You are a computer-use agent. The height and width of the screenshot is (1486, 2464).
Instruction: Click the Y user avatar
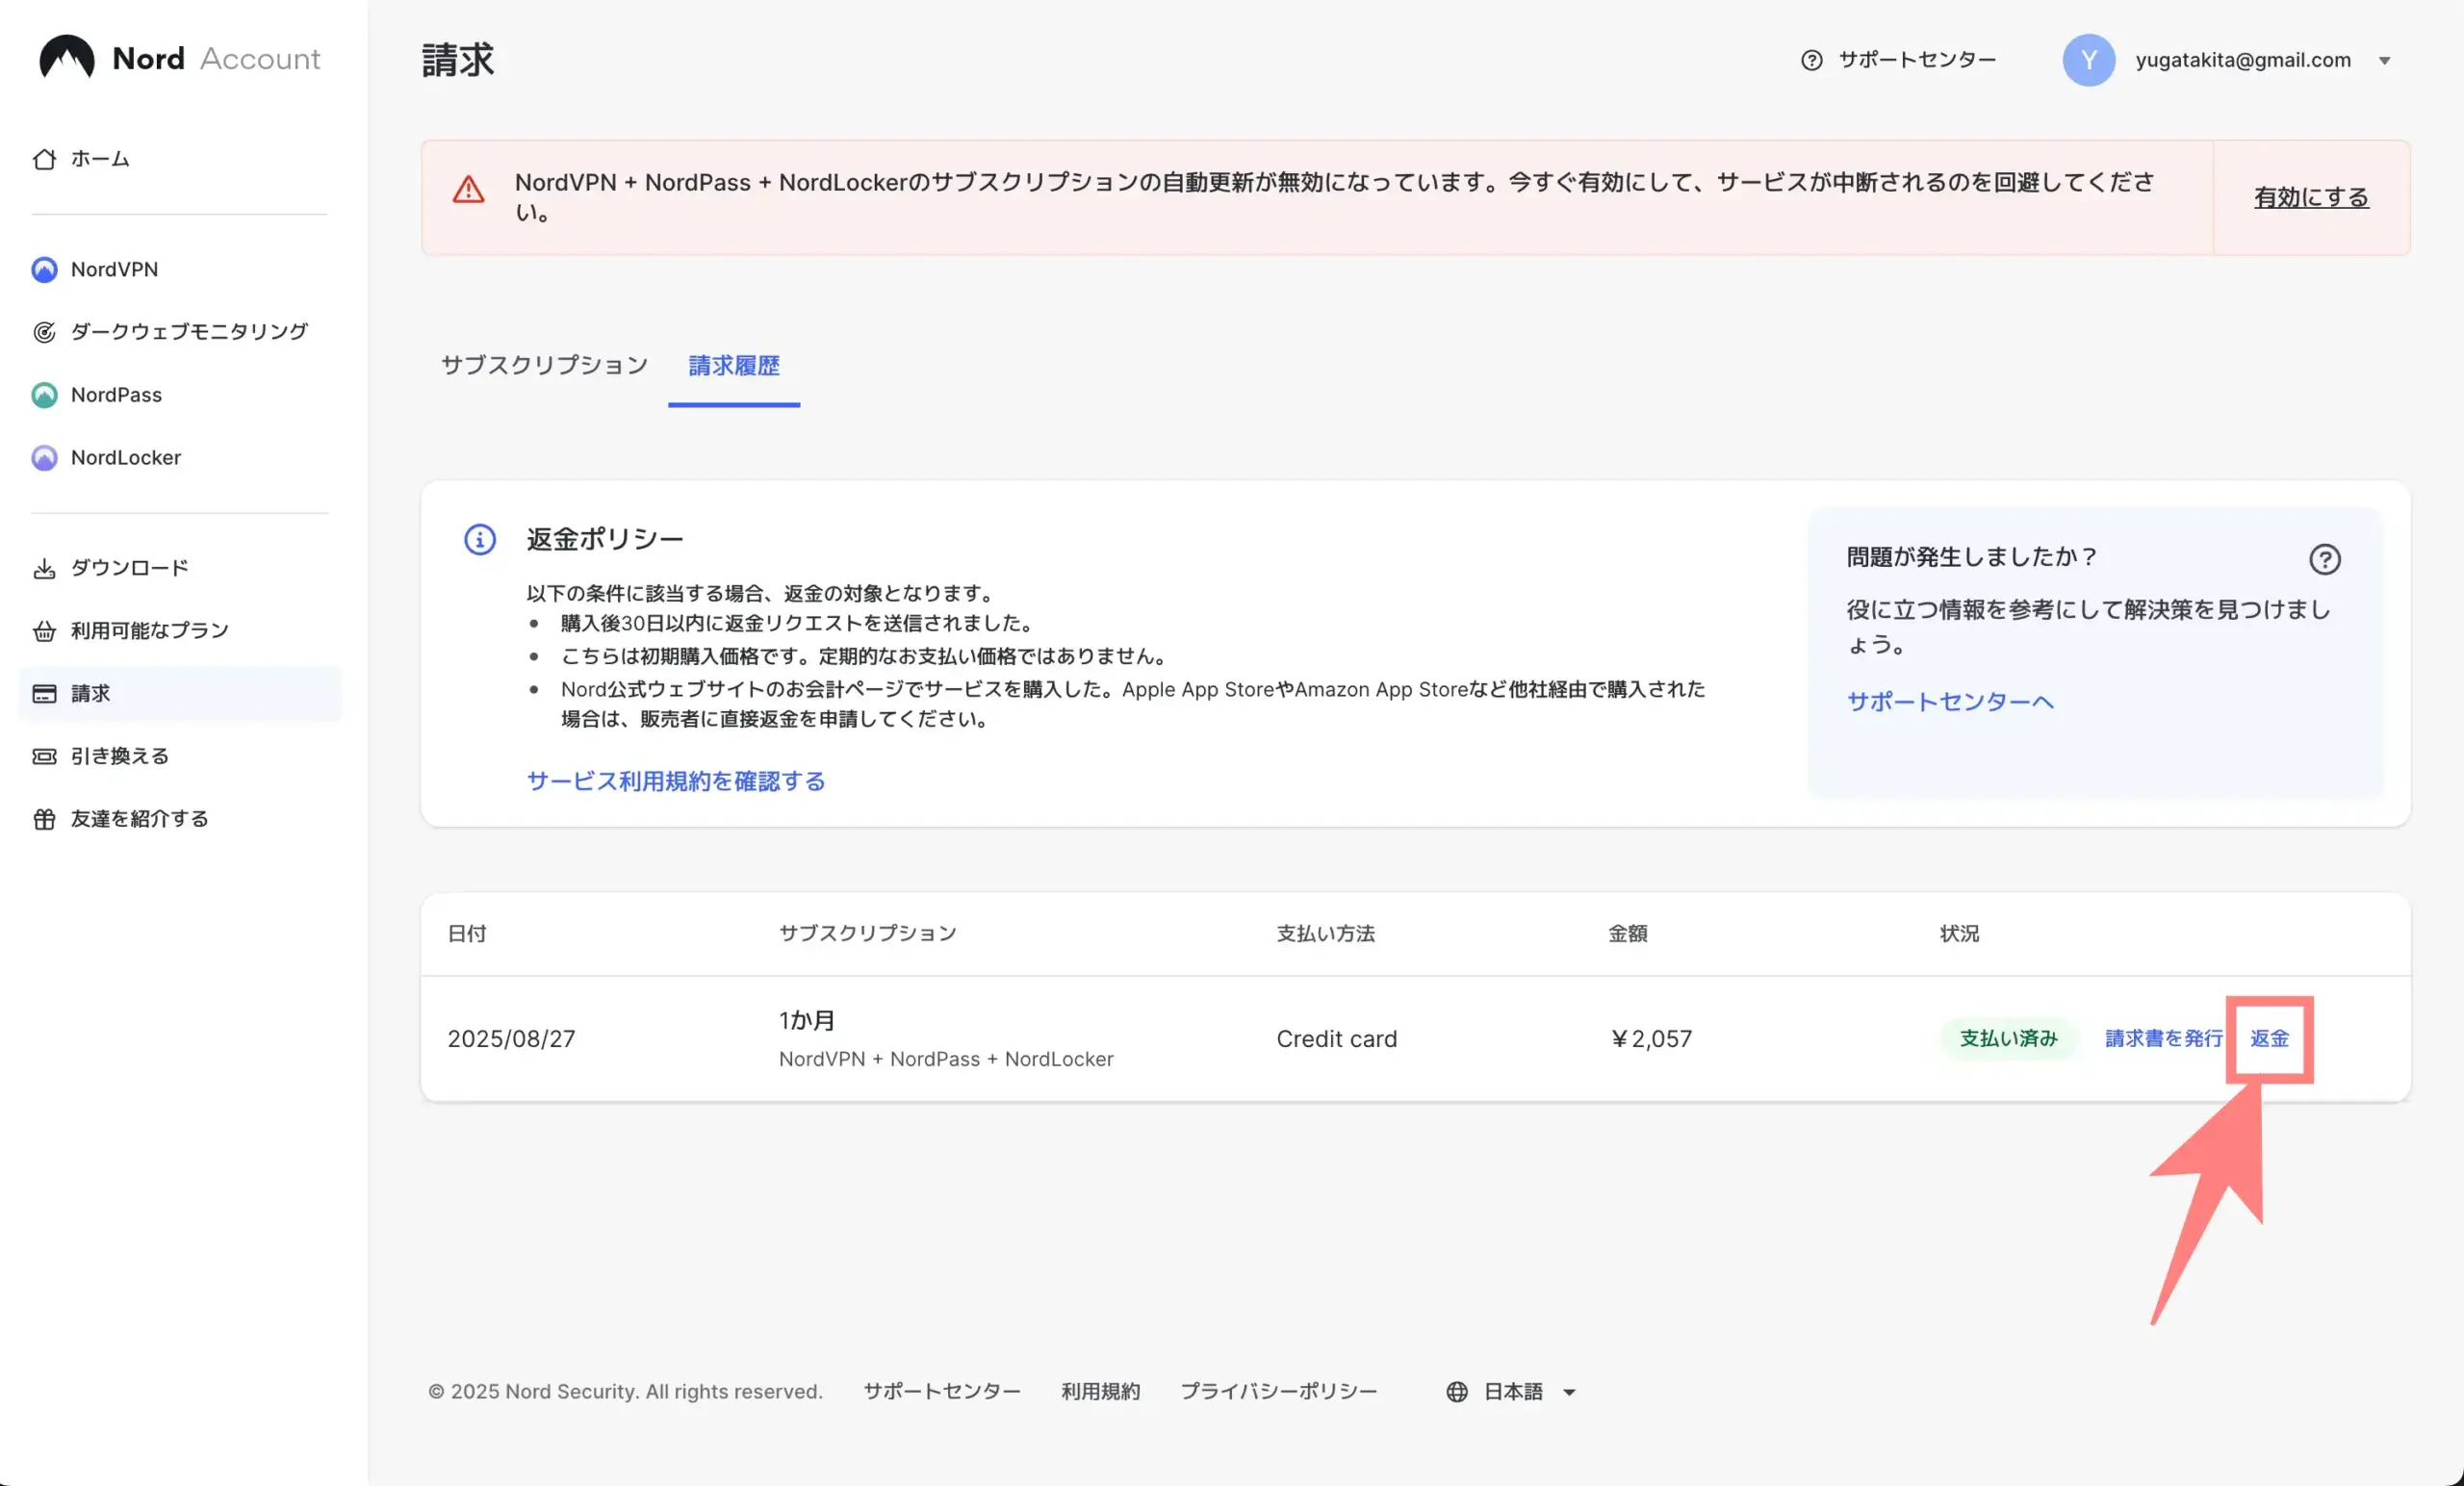tap(2088, 60)
